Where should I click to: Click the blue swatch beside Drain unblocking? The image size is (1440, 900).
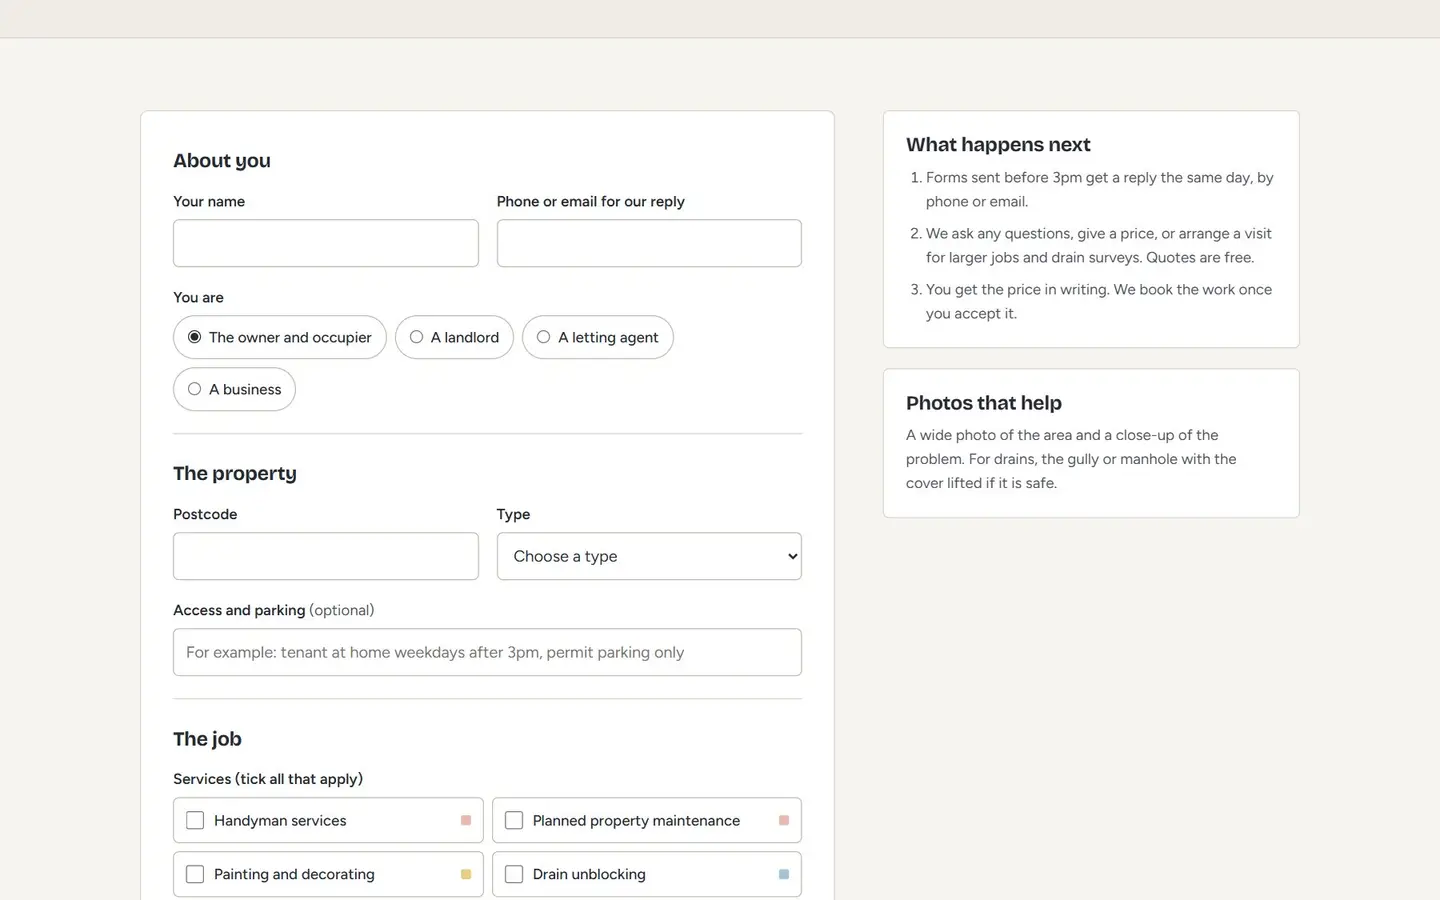click(784, 874)
